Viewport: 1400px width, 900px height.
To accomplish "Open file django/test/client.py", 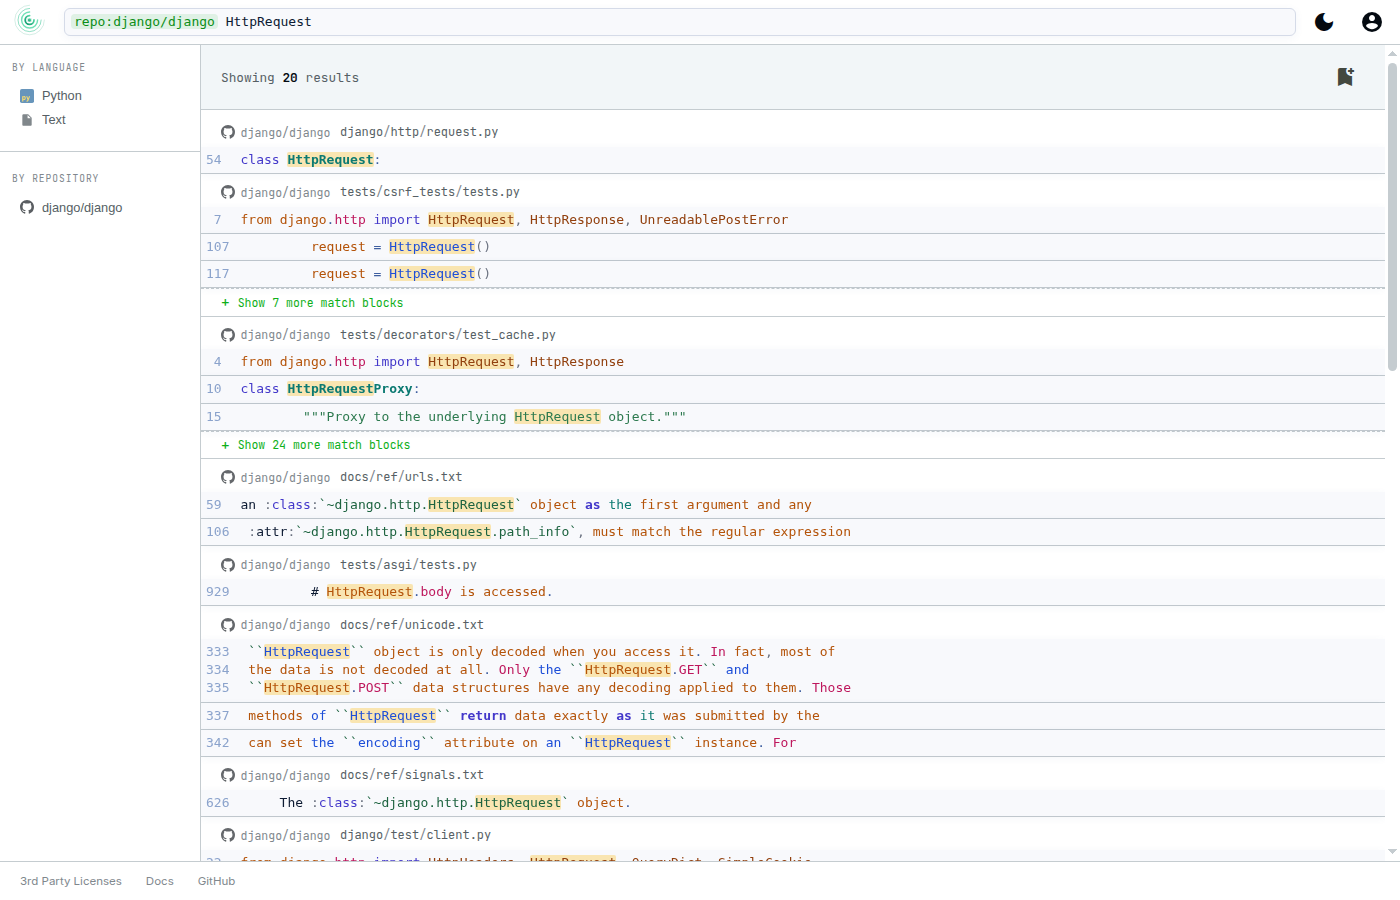I will 416,835.
